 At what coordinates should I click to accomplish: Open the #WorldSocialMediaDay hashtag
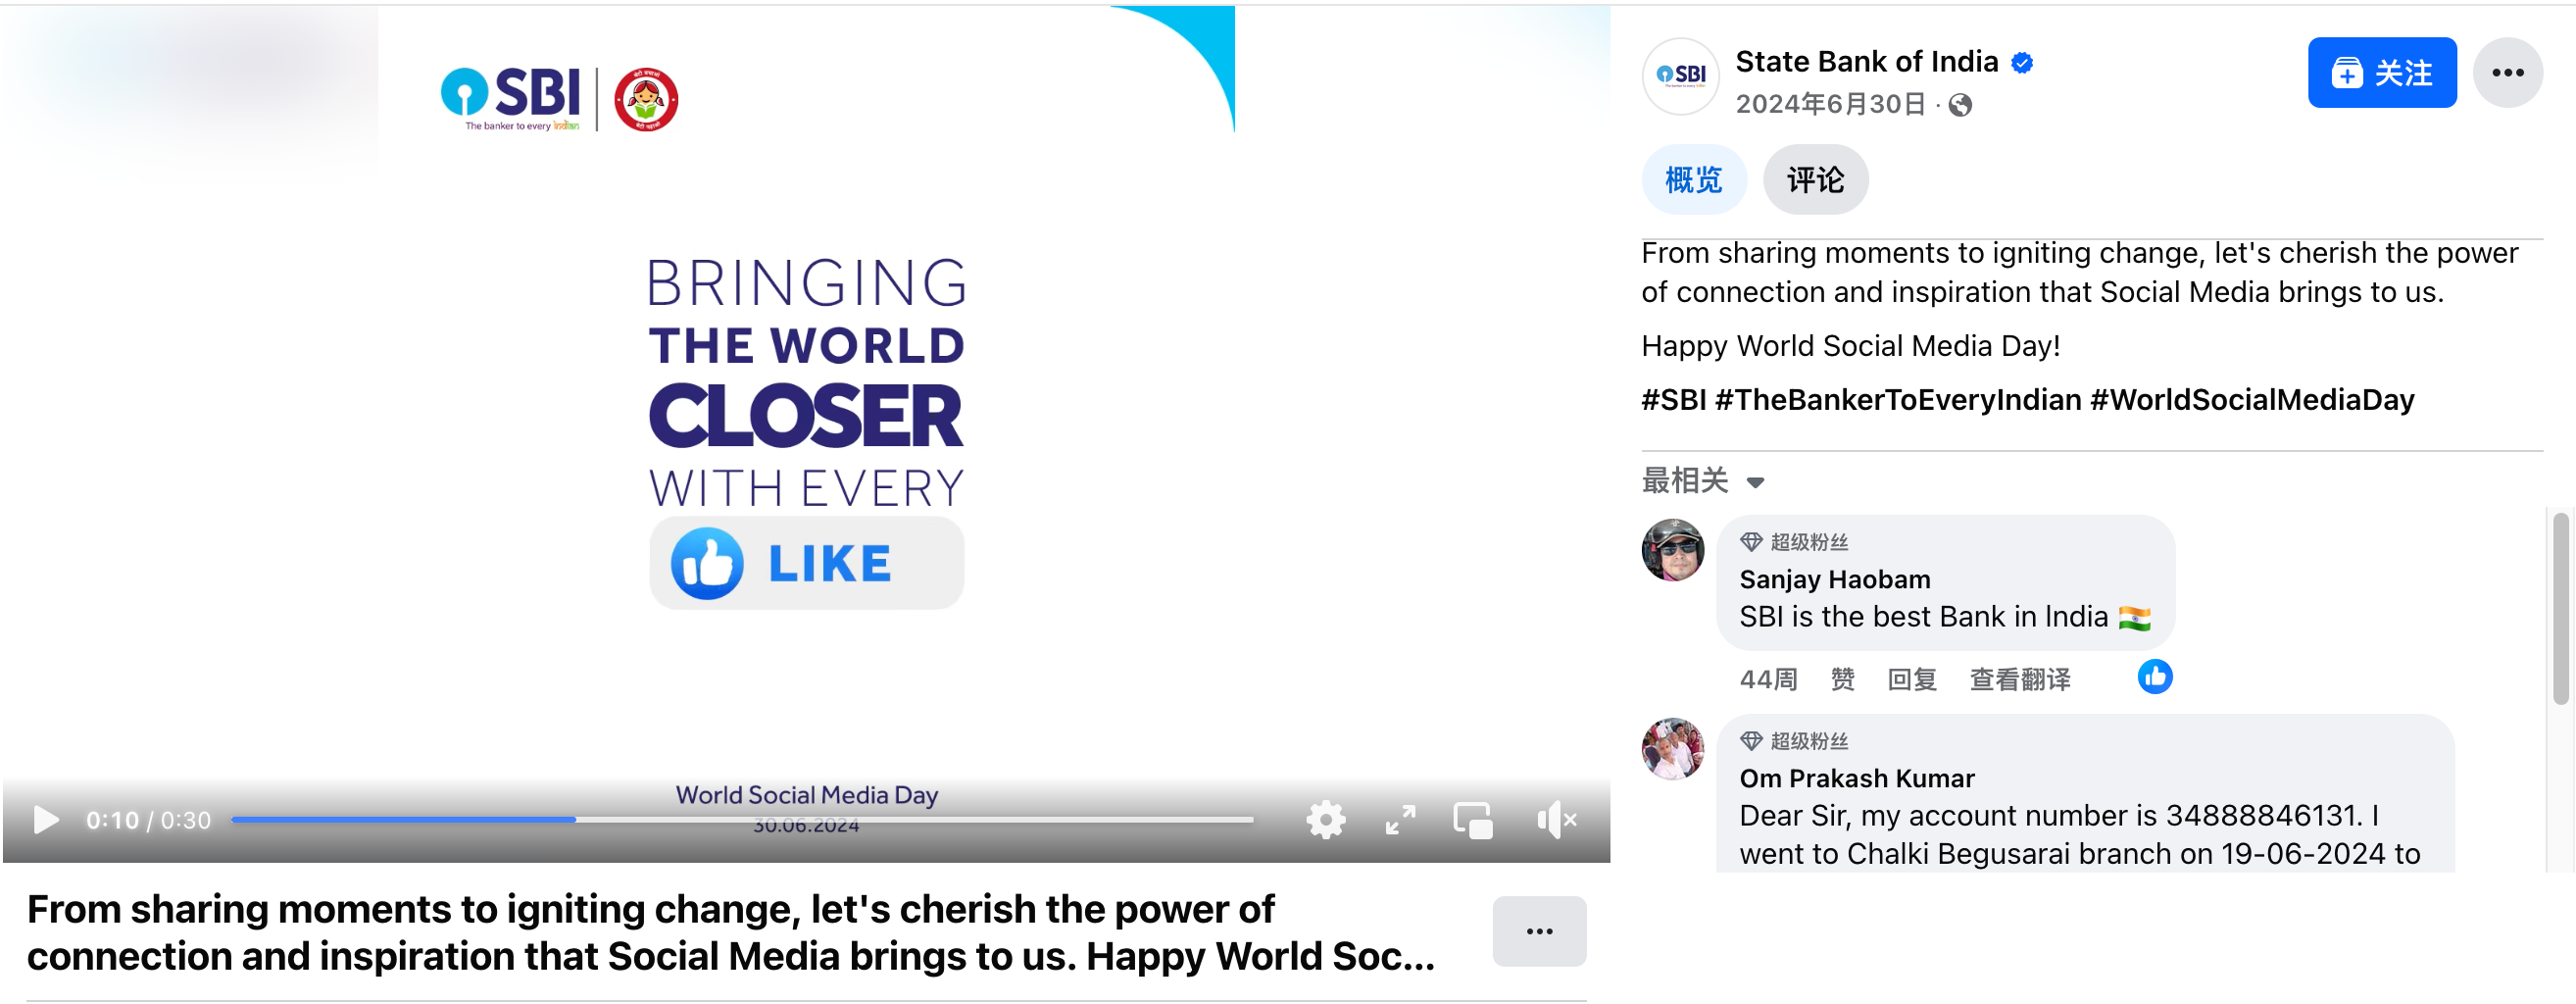tap(2251, 400)
